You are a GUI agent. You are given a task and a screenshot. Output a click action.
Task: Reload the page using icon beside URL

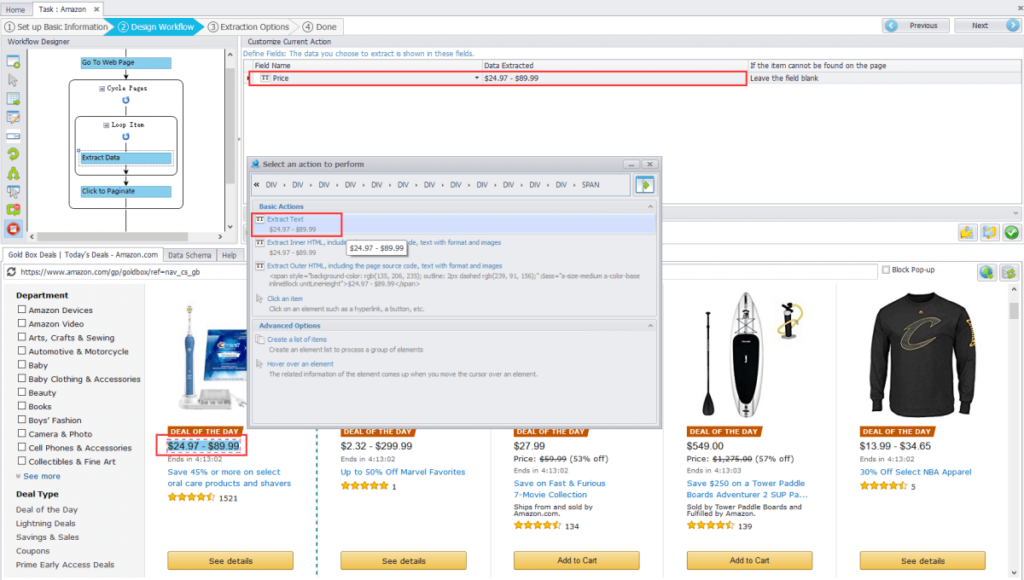pyautogui.click(x=11, y=272)
